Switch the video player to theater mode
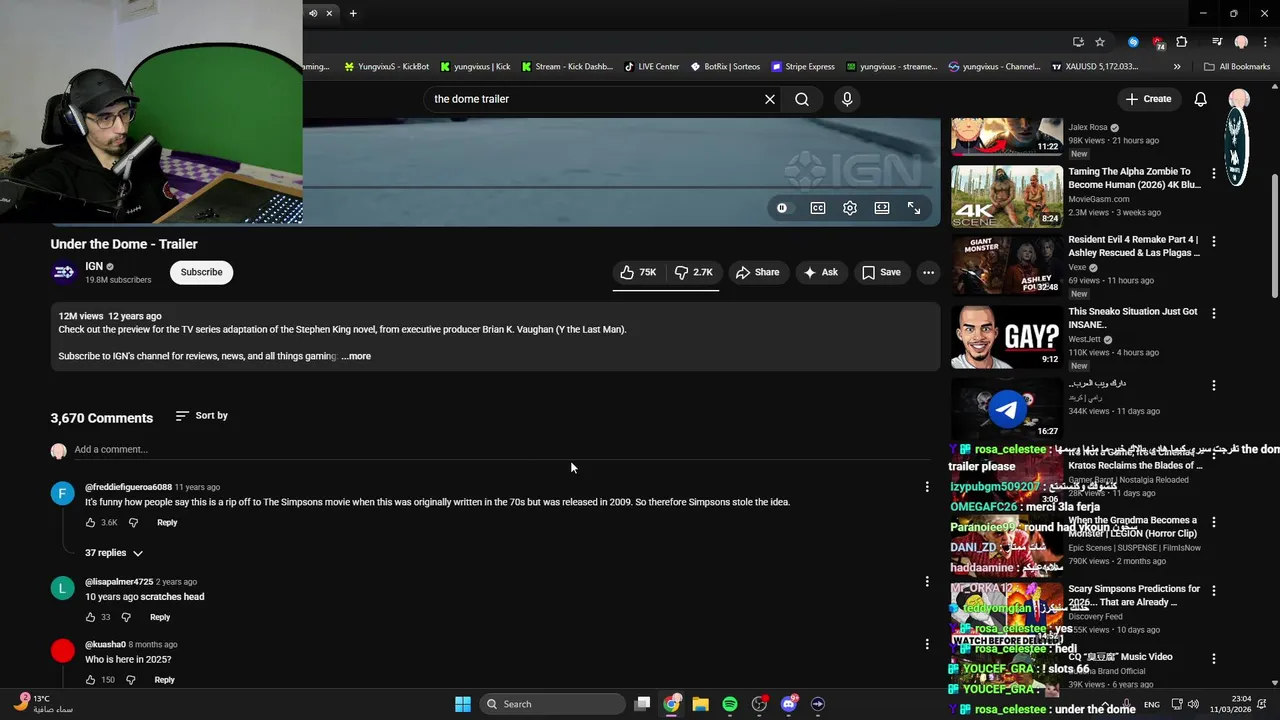Screen dimensions: 1280x720 coord(882,208)
